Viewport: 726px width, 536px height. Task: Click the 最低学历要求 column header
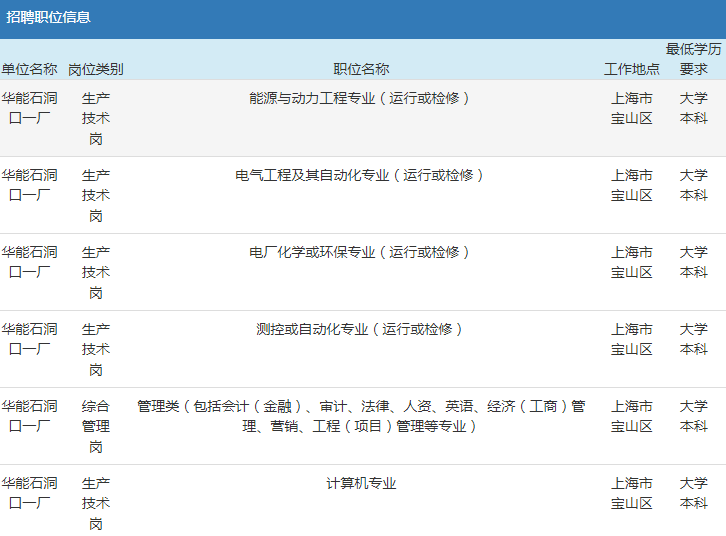pos(693,59)
